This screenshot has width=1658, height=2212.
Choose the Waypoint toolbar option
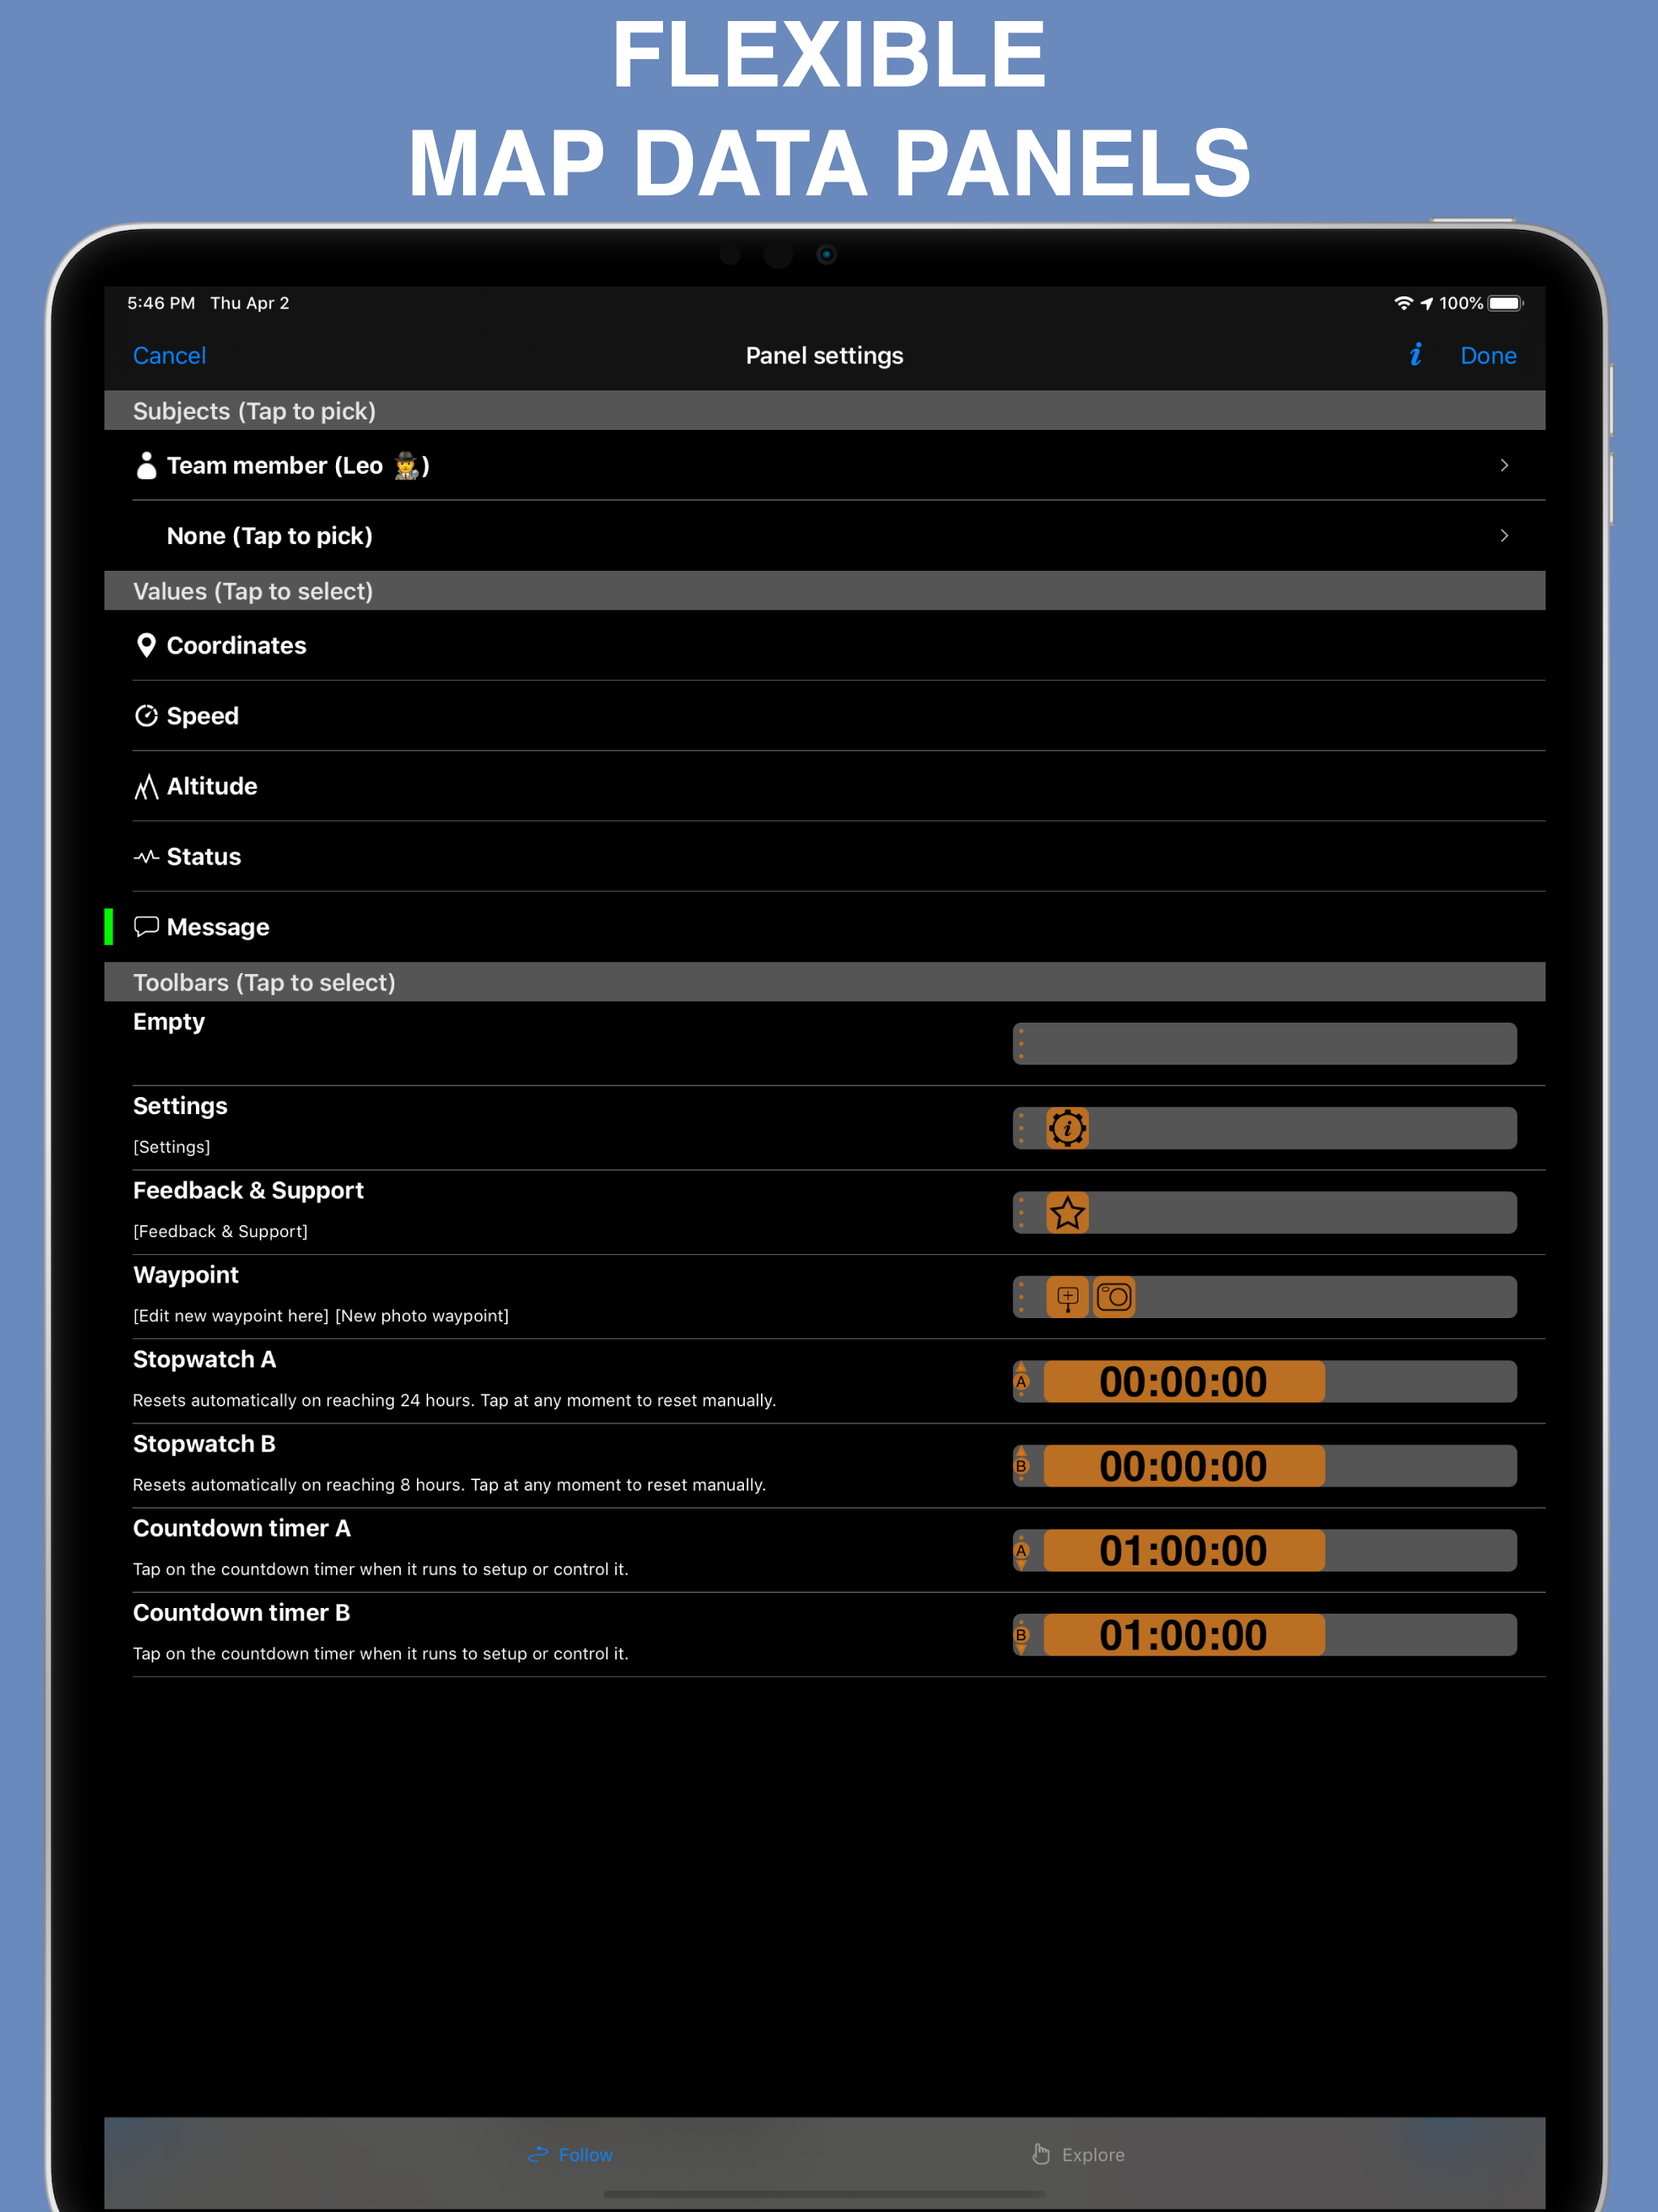[x=825, y=1298]
